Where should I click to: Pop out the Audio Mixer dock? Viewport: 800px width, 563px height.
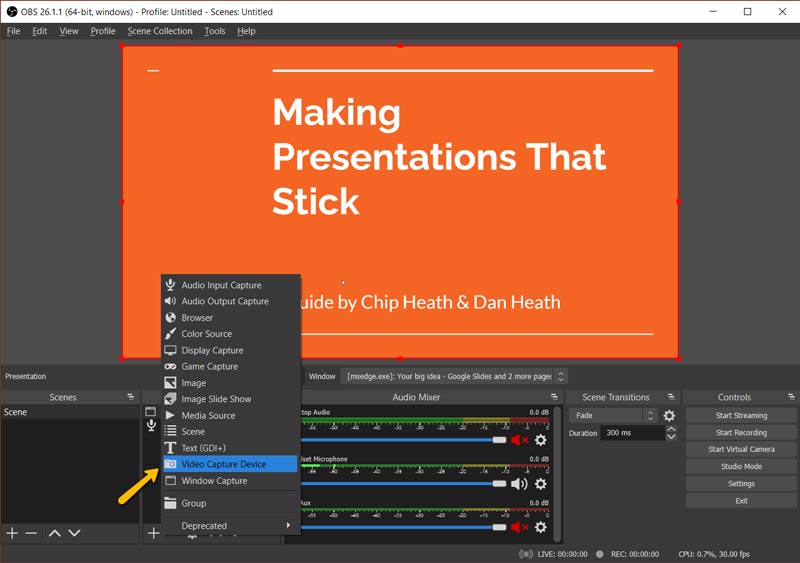click(x=554, y=397)
